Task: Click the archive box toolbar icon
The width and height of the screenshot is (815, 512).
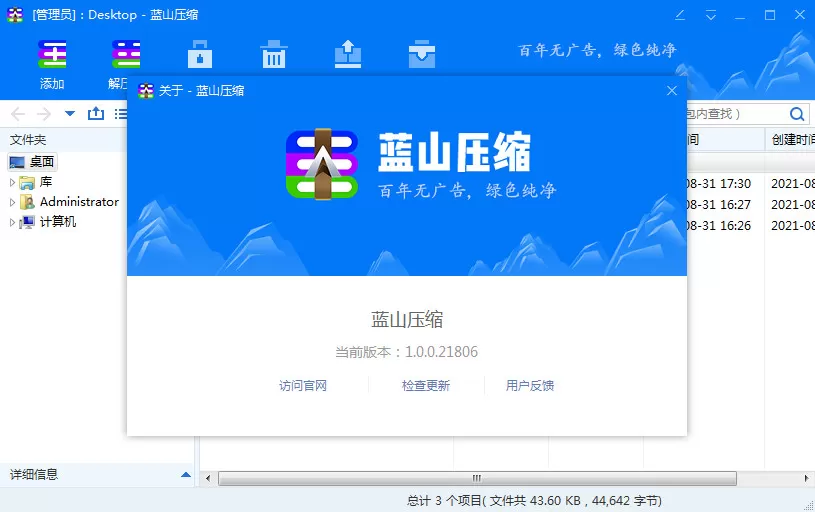Action: (x=422, y=54)
